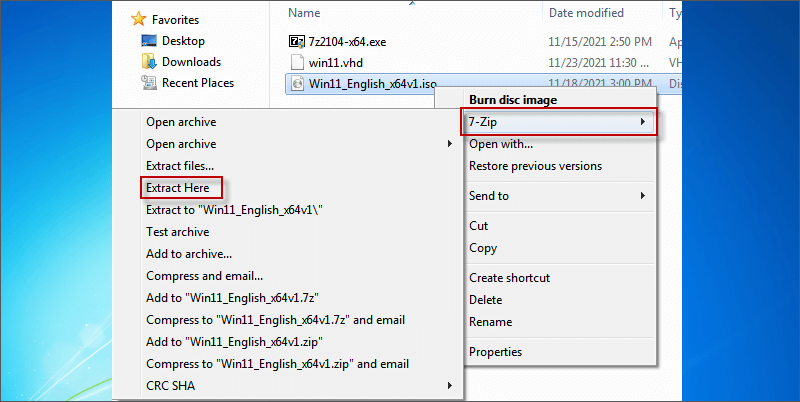Image resolution: width=800 pixels, height=402 pixels.
Task: Choose Extract Here
Action: click(178, 188)
